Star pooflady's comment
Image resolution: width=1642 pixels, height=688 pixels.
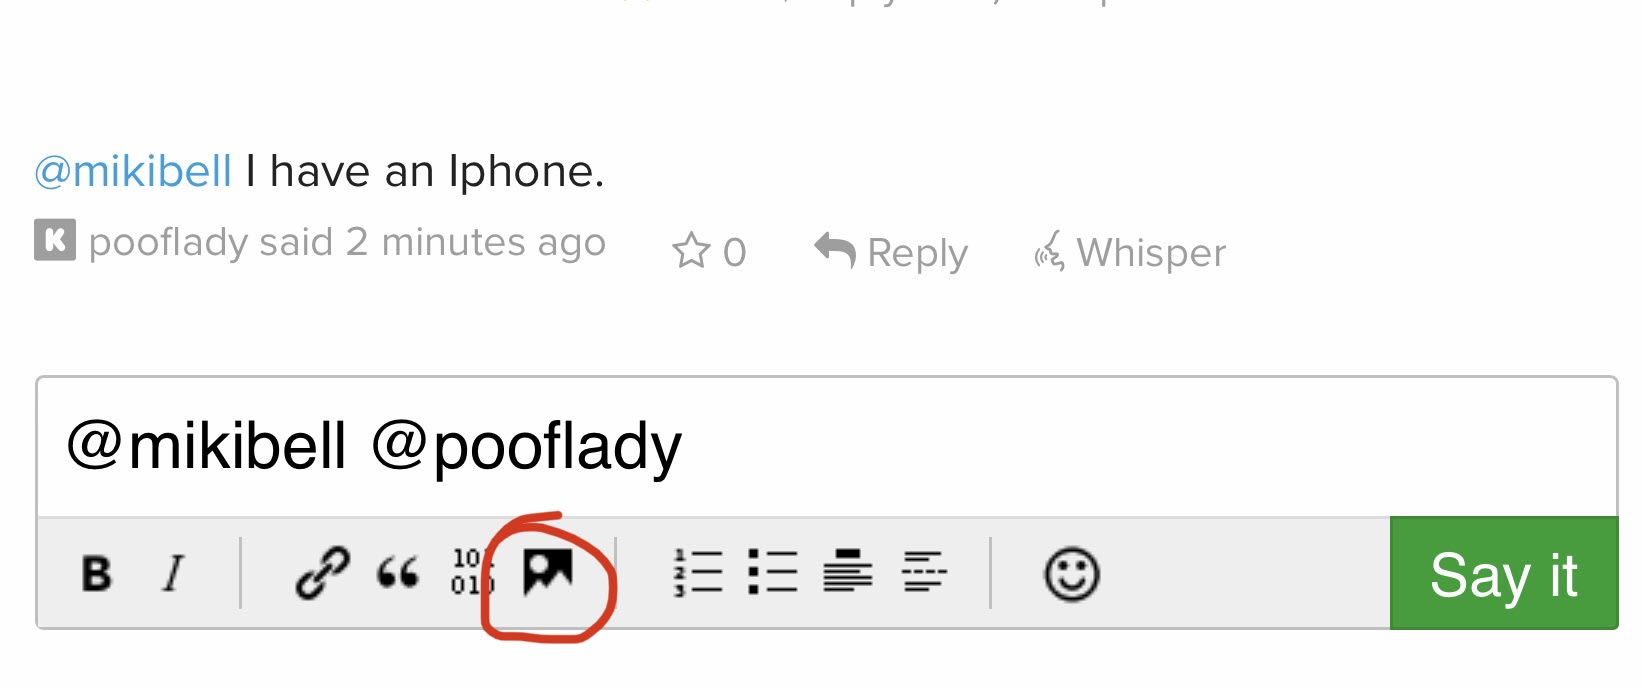tap(709, 252)
